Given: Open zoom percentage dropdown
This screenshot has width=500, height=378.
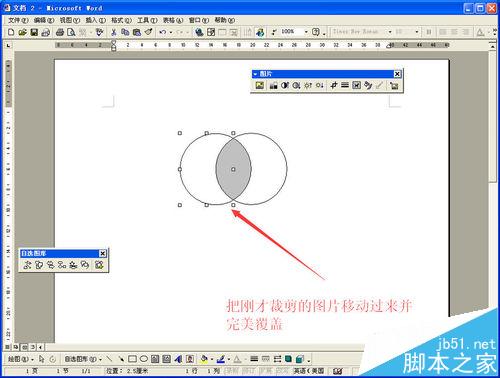Looking at the screenshot, I should 306,32.
